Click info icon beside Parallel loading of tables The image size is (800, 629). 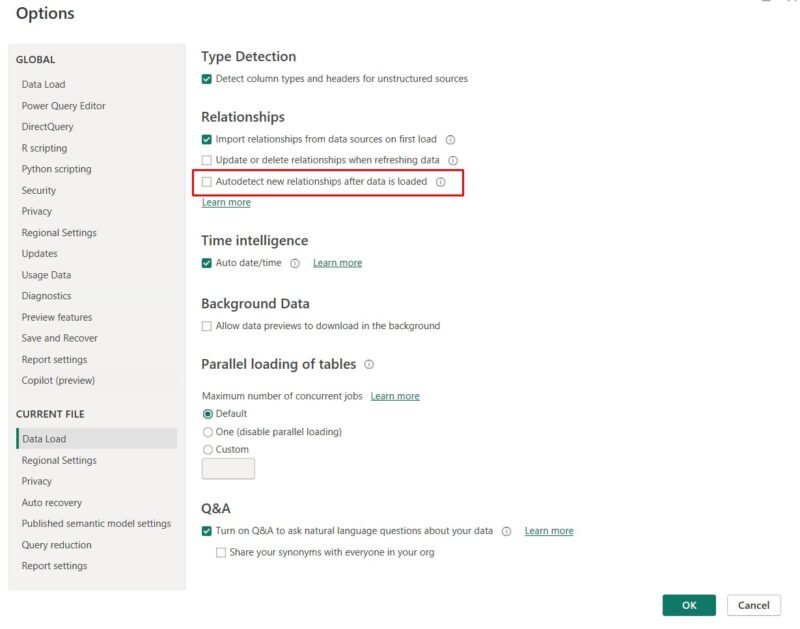pyautogui.click(x=369, y=365)
